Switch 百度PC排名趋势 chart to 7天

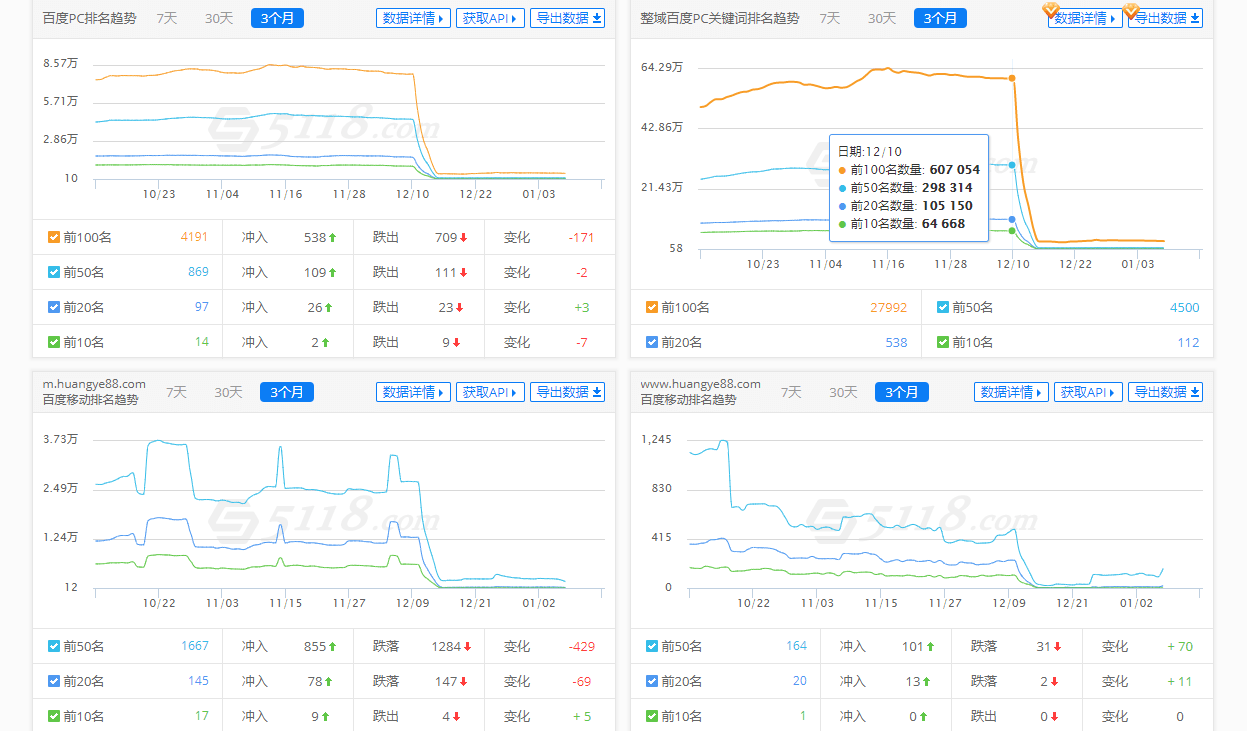166,18
